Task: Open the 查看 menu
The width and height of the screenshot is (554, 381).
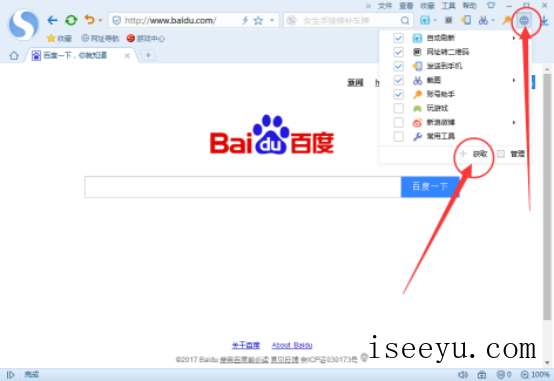Action: [406, 5]
